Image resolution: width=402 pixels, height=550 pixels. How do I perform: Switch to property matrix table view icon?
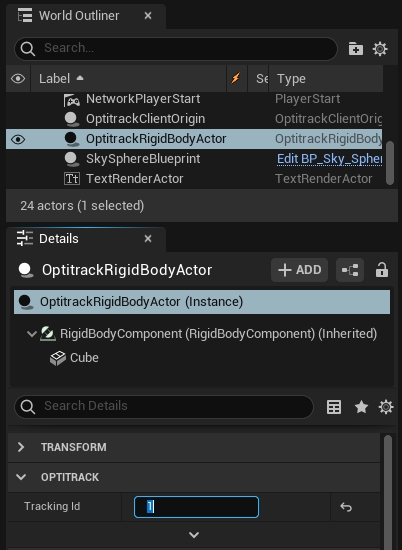click(x=334, y=407)
